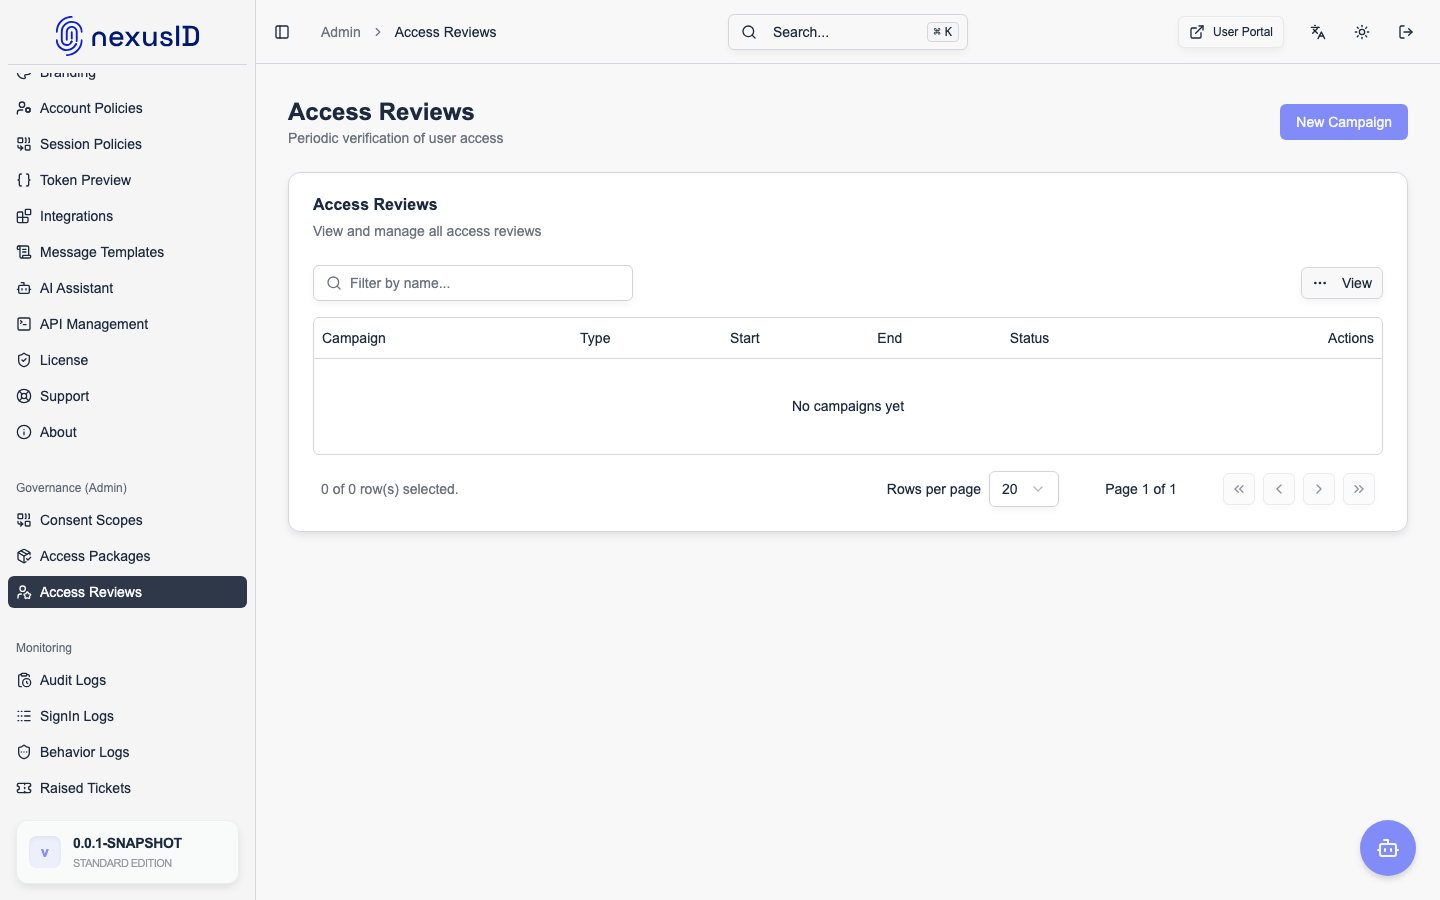Open Audit Logs page

pyautogui.click(x=127, y=680)
